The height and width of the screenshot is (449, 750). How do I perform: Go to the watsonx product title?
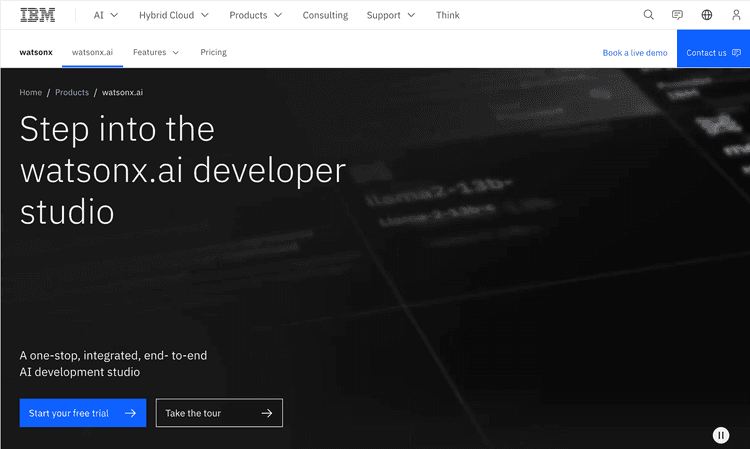[x=36, y=52]
